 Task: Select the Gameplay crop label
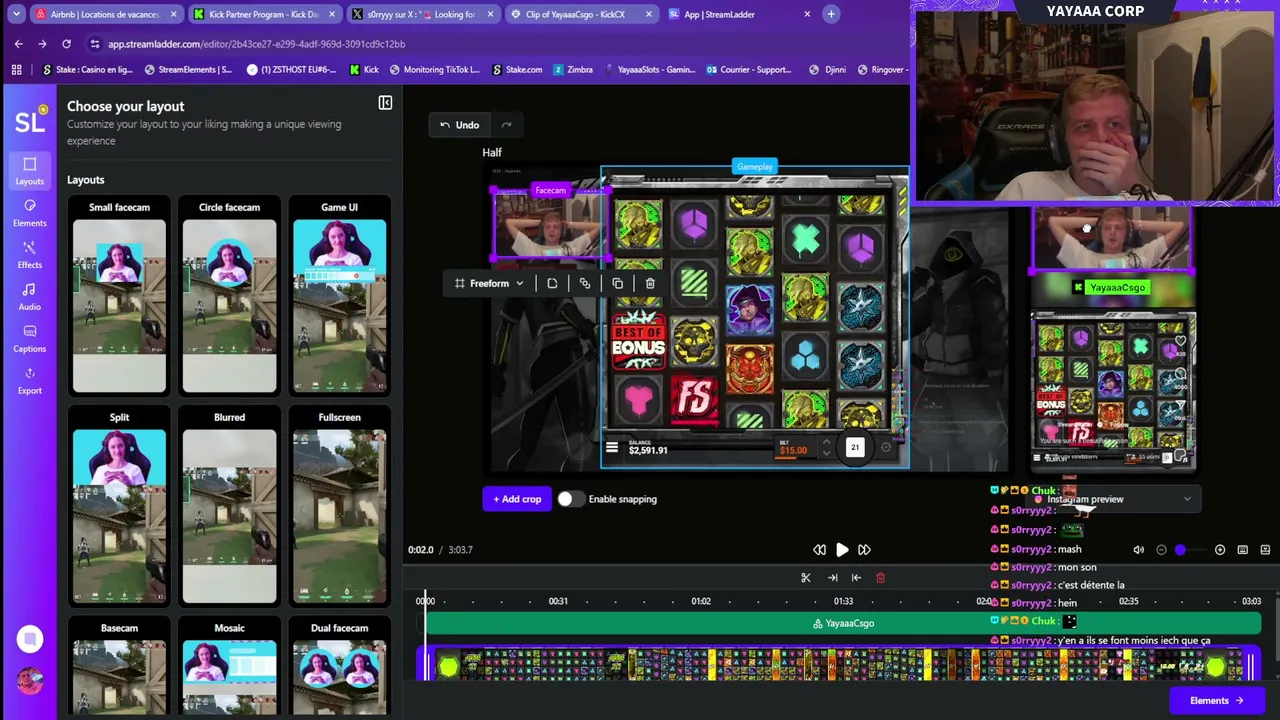pos(754,167)
